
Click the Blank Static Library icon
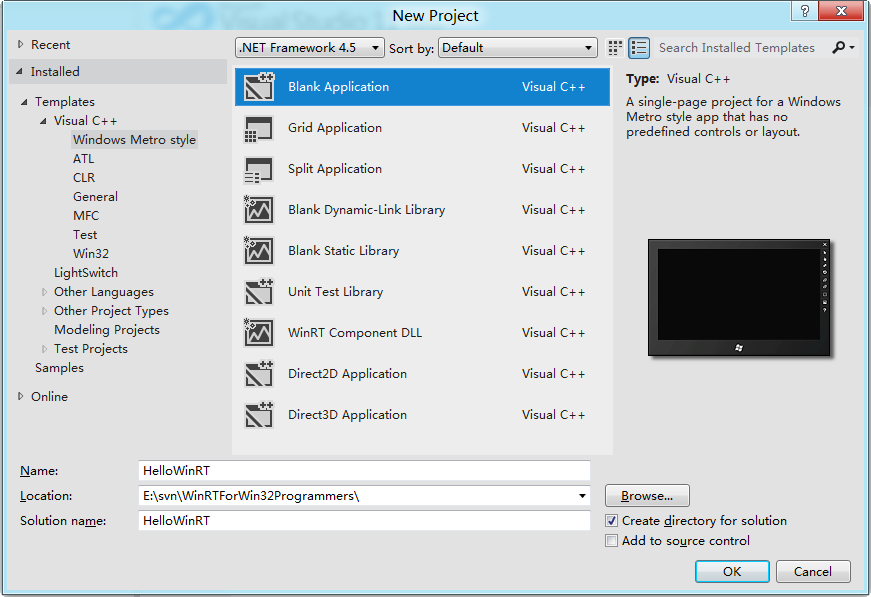tap(258, 250)
